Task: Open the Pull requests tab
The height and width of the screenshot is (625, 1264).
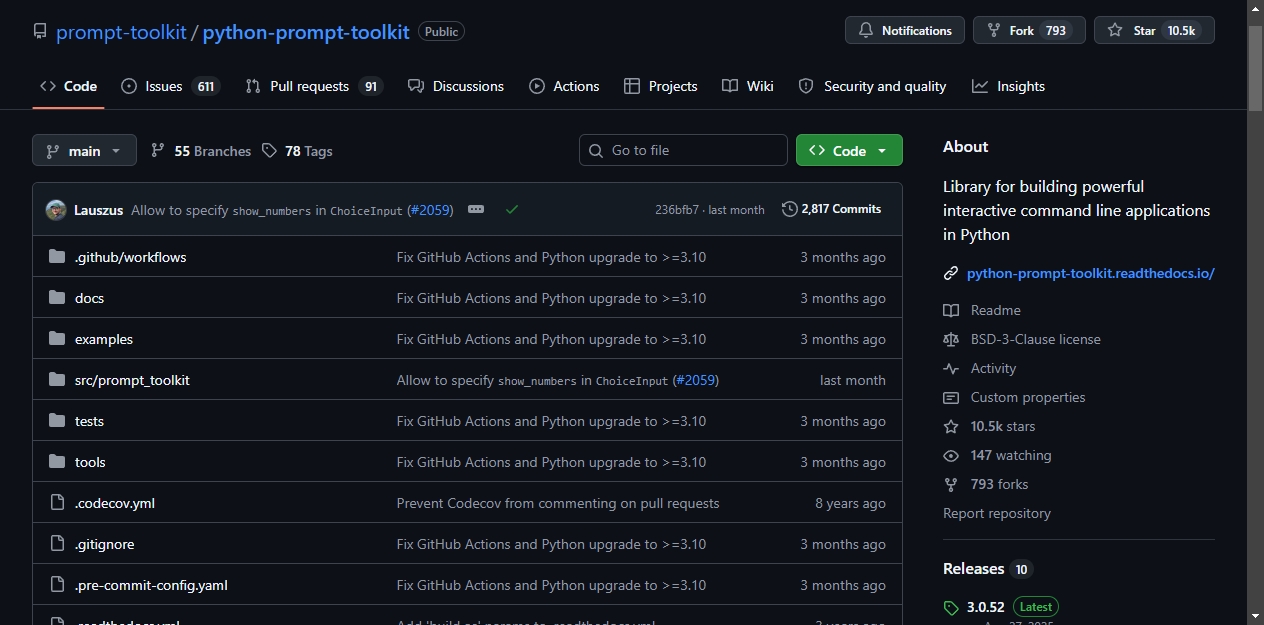Action: pos(314,86)
